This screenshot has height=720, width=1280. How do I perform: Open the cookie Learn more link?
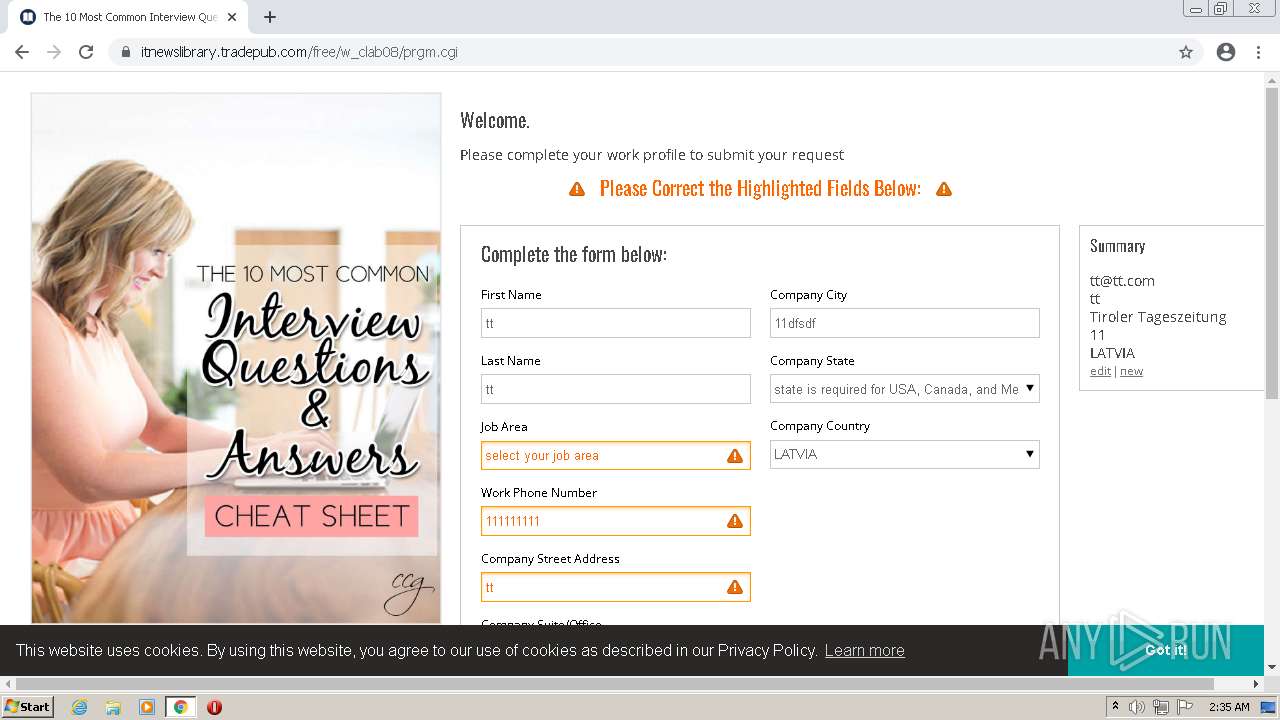click(864, 650)
